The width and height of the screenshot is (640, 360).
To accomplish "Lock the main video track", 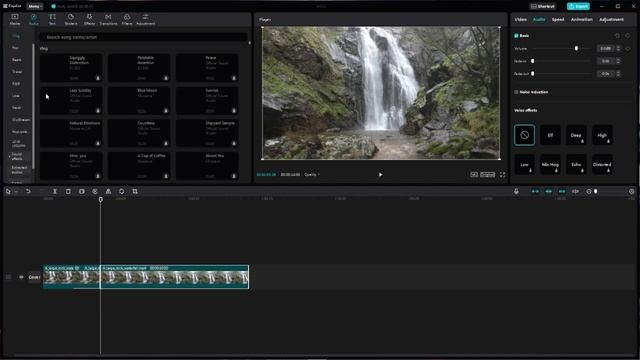I will point(9,277).
